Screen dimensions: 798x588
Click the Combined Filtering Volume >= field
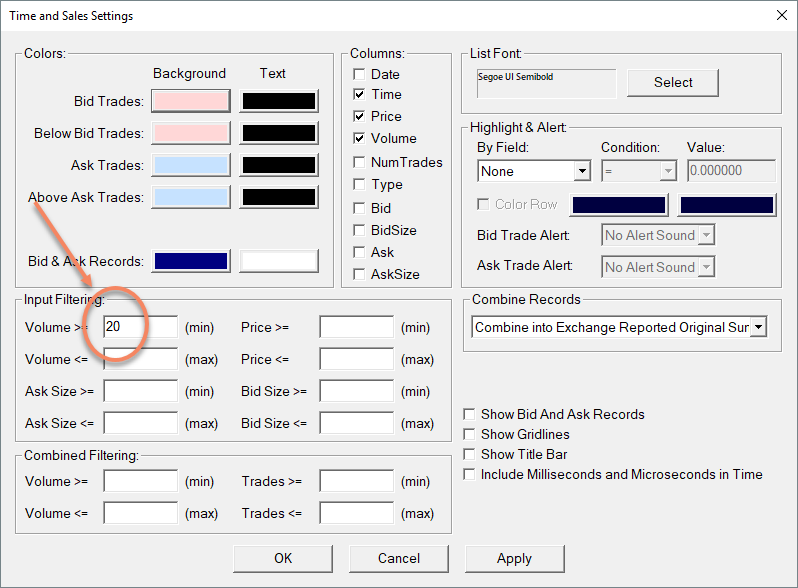pos(140,481)
